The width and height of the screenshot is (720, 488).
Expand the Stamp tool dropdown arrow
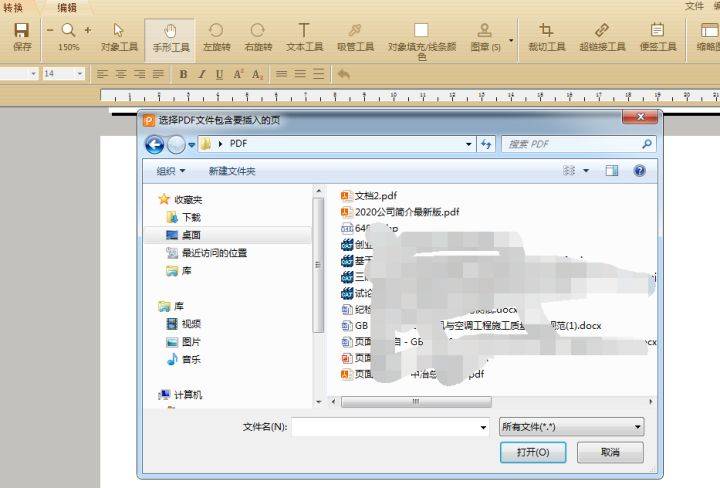click(511, 40)
